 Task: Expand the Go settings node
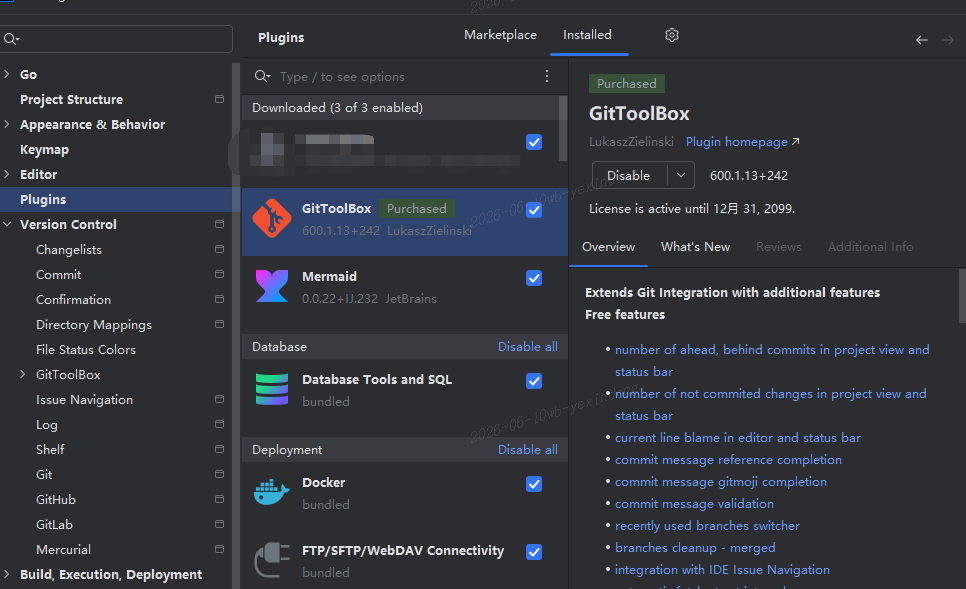coord(7,74)
